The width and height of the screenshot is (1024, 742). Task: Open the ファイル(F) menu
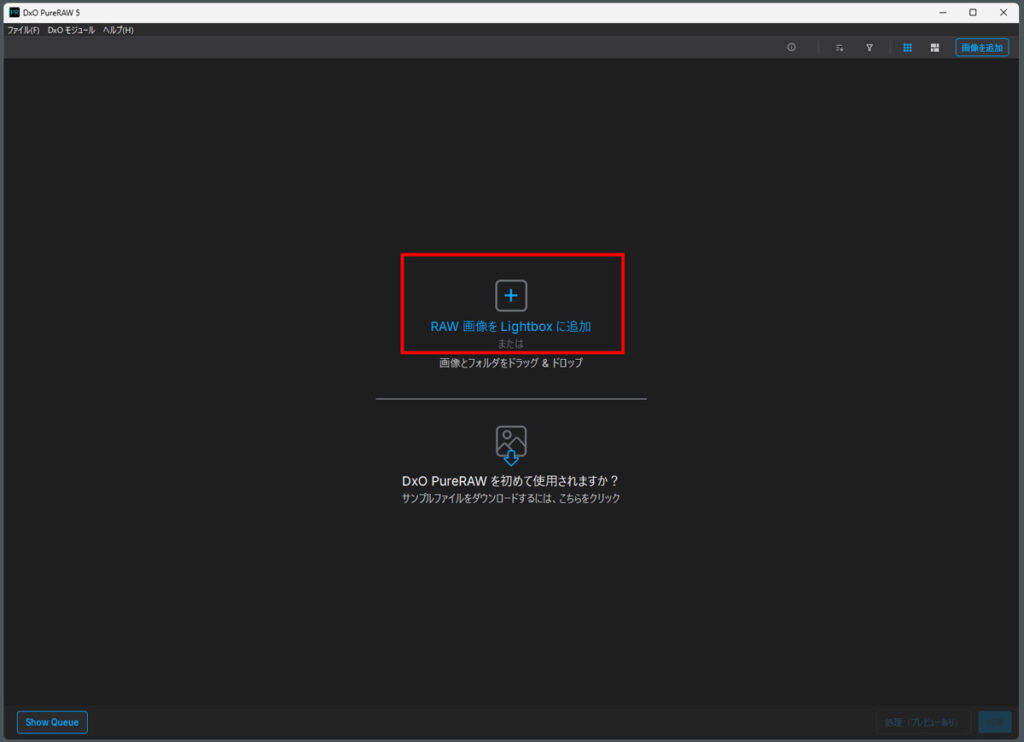24,30
